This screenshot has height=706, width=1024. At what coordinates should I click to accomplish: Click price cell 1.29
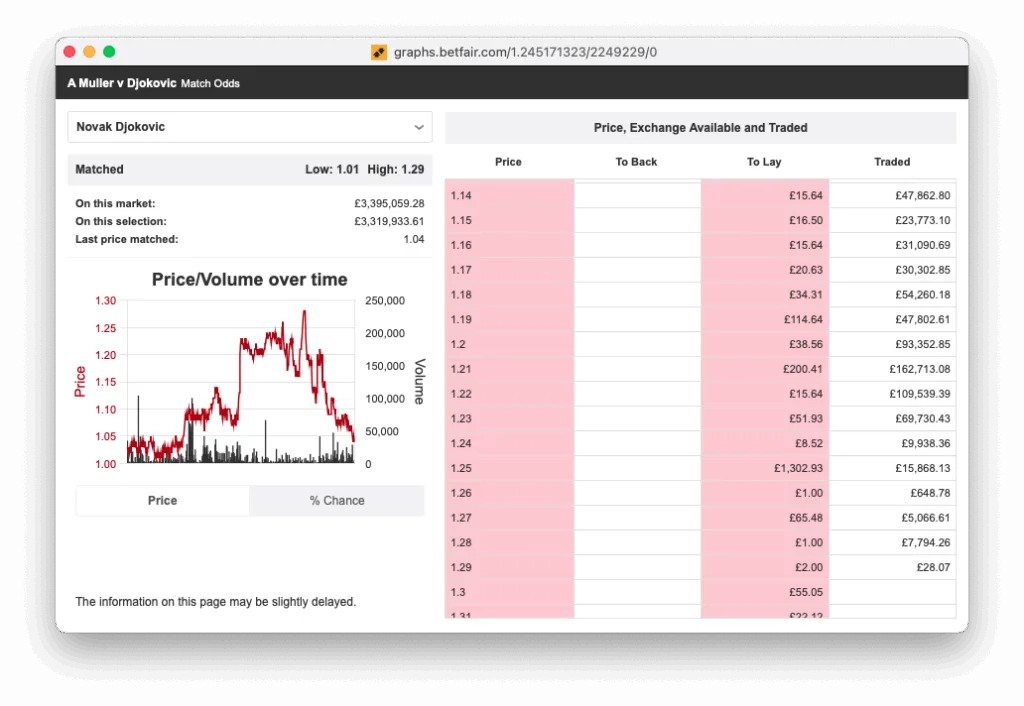pyautogui.click(x=509, y=568)
